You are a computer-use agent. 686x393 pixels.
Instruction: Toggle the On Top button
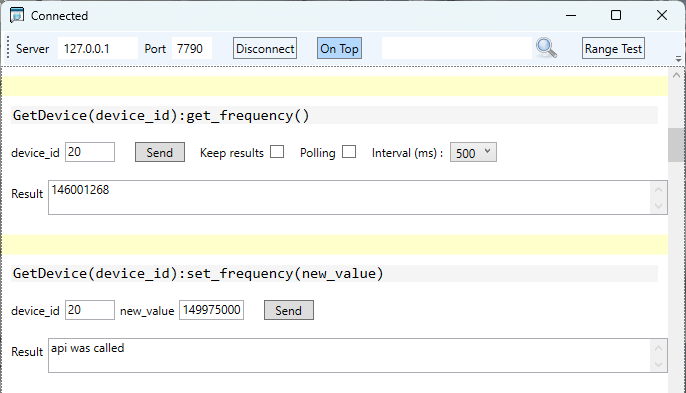click(x=339, y=48)
